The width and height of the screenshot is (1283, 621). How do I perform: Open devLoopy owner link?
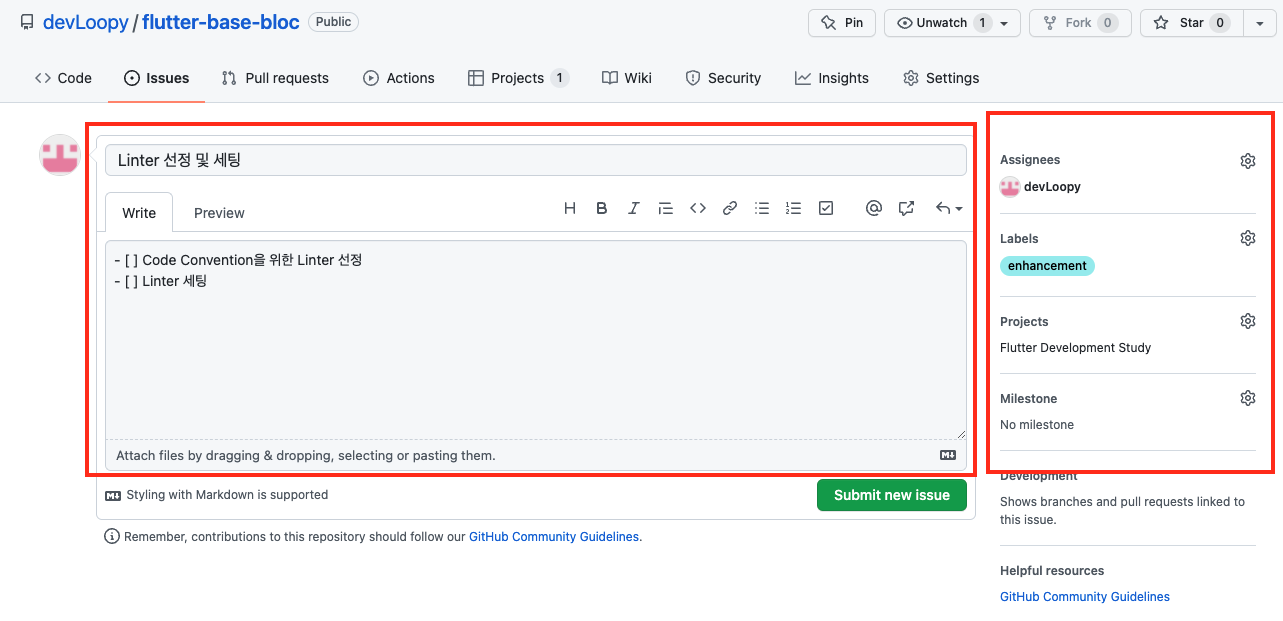point(85,22)
